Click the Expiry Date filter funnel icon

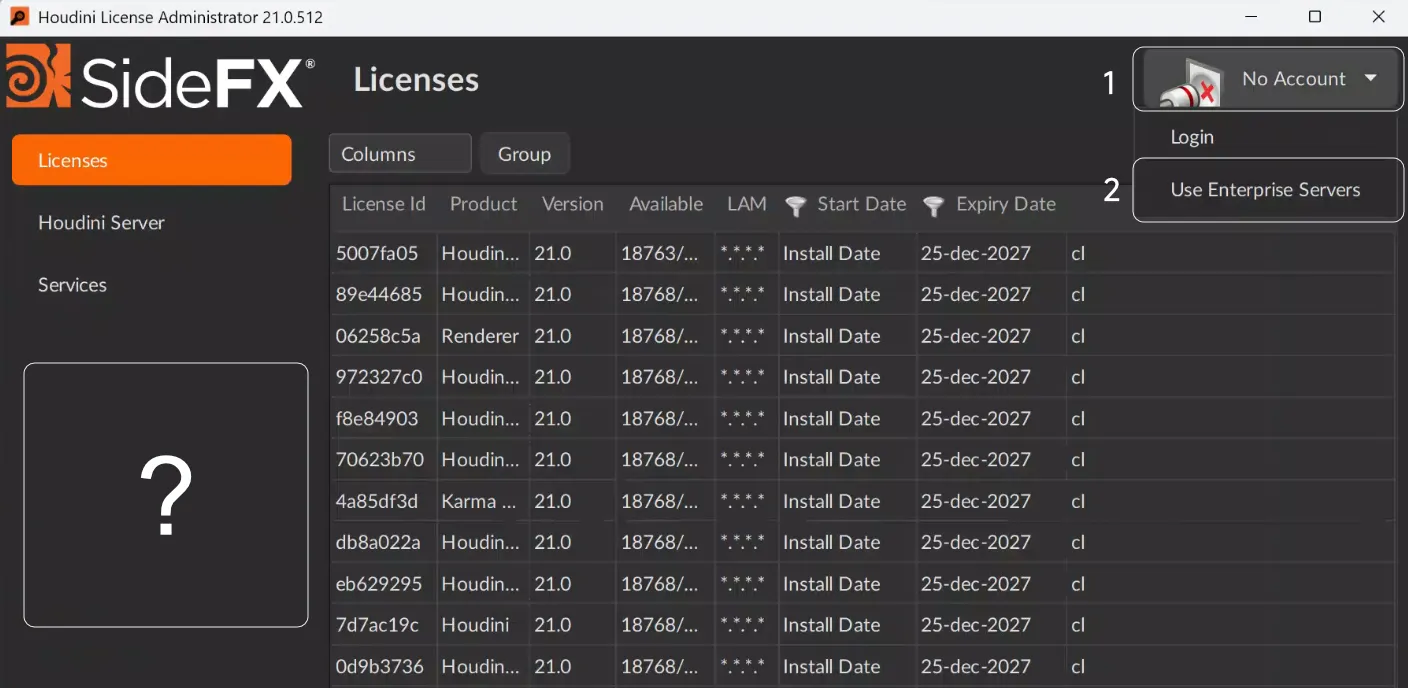(933, 206)
